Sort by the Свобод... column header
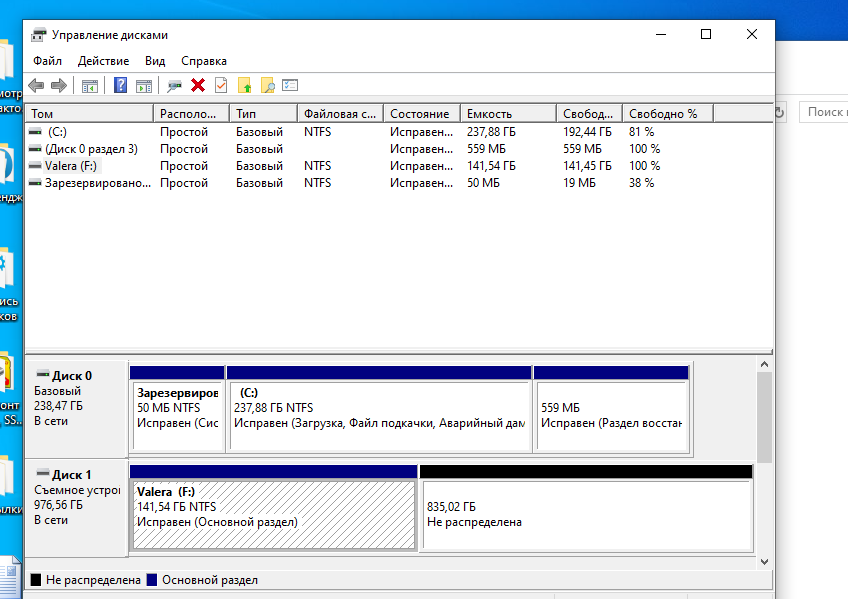The image size is (848, 599). 589,114
